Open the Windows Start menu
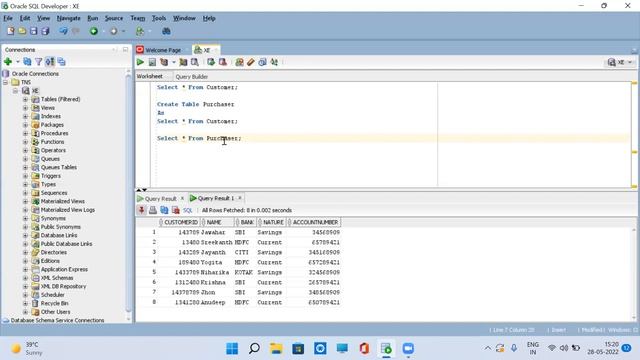 coord(232,349)
